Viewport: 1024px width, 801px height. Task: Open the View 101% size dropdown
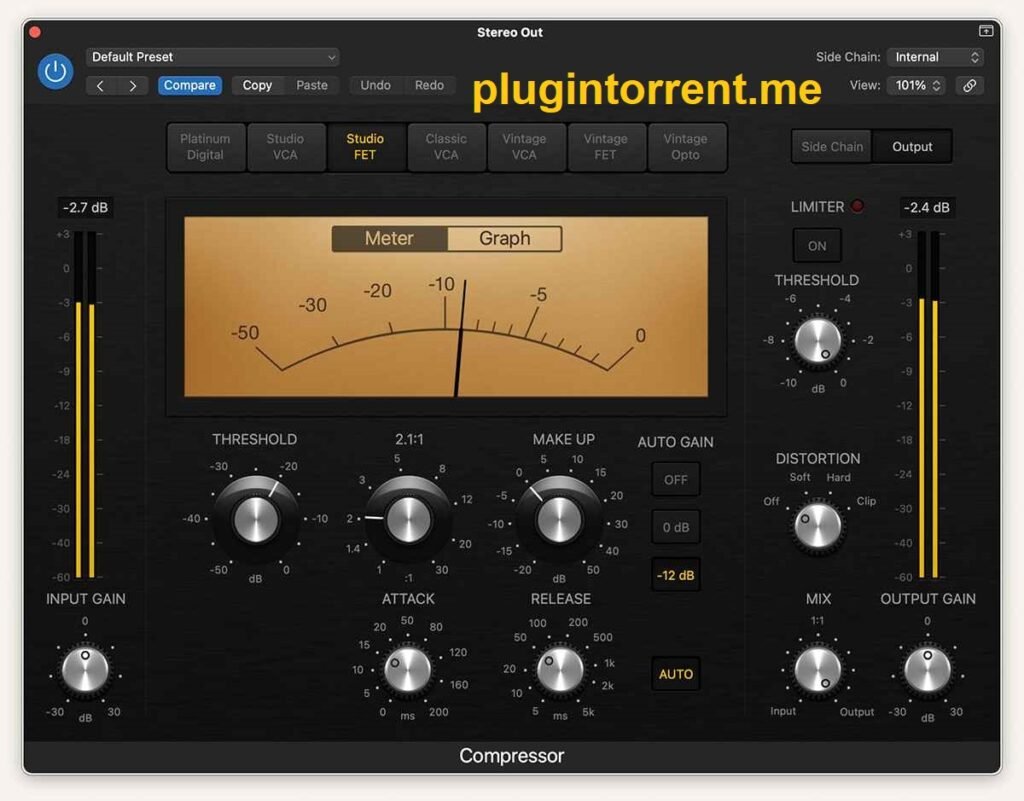[917, 86]
